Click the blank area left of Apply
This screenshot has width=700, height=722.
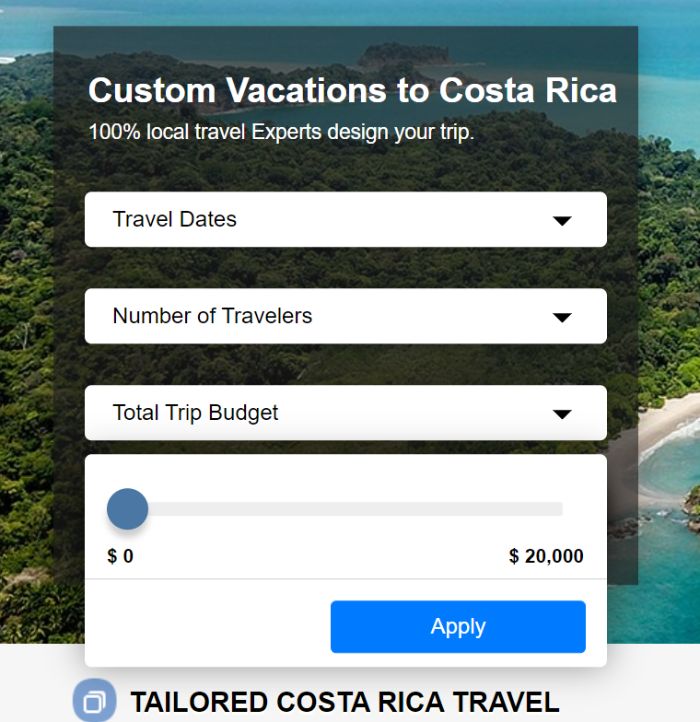coord(208,627)
